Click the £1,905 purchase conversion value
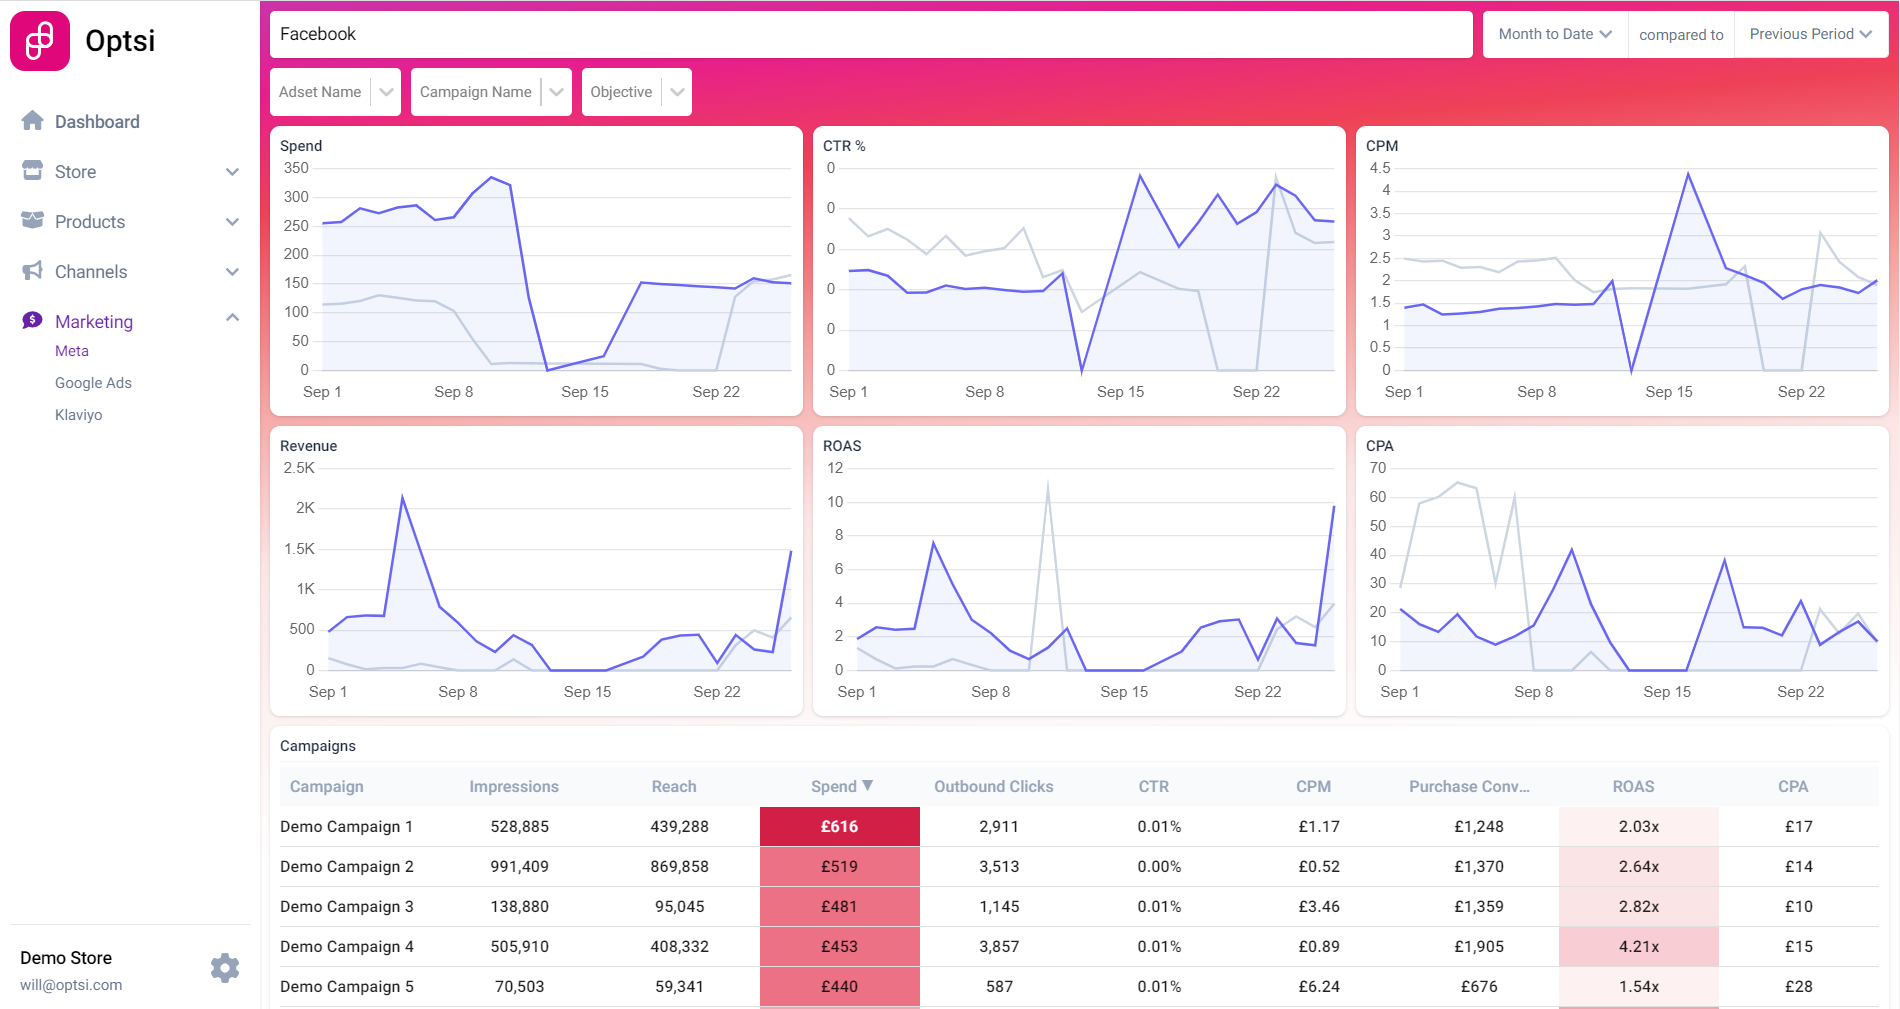Image resolution: width=1900 pixels, height=1009 pixels. 1479,947
